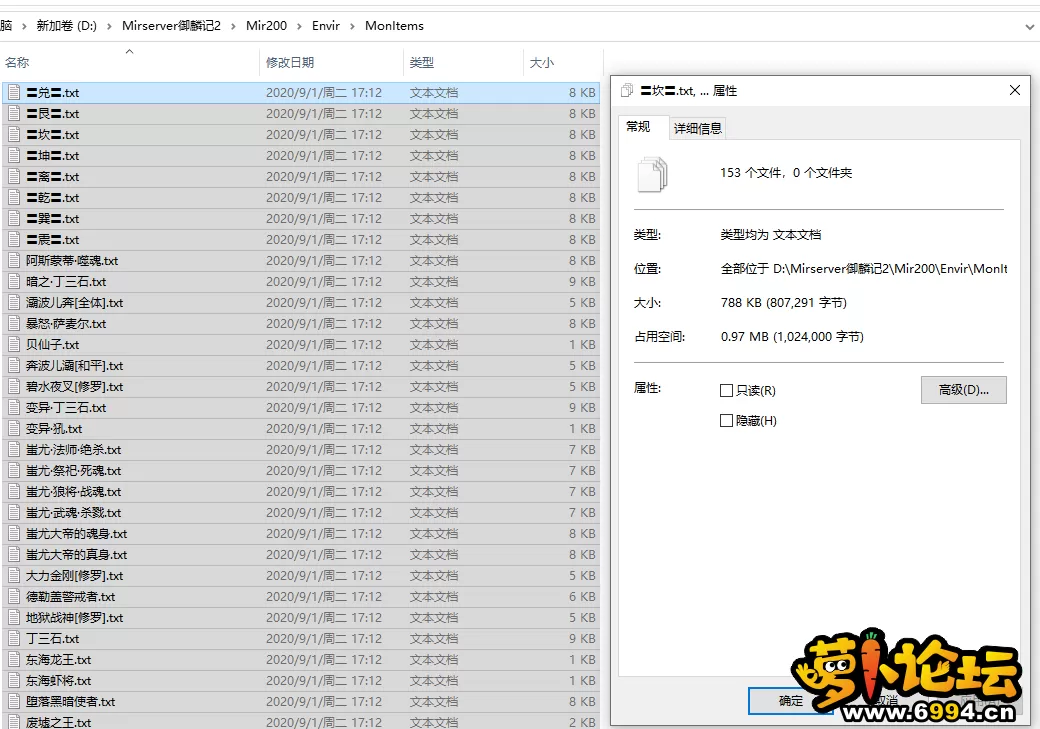Click the multi-file icon in properties dialog
The image size is (1040, 729).
tap(653, 174)
